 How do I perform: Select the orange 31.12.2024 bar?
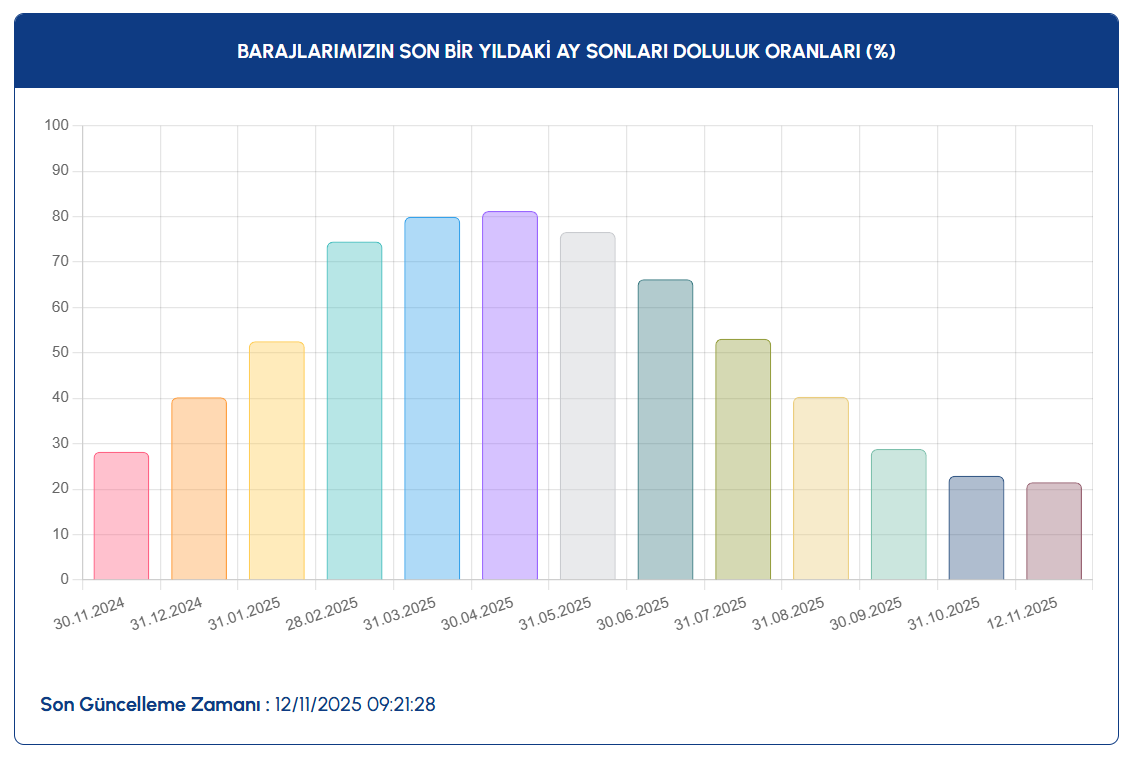pyautogui.click(x=199, y=489)
